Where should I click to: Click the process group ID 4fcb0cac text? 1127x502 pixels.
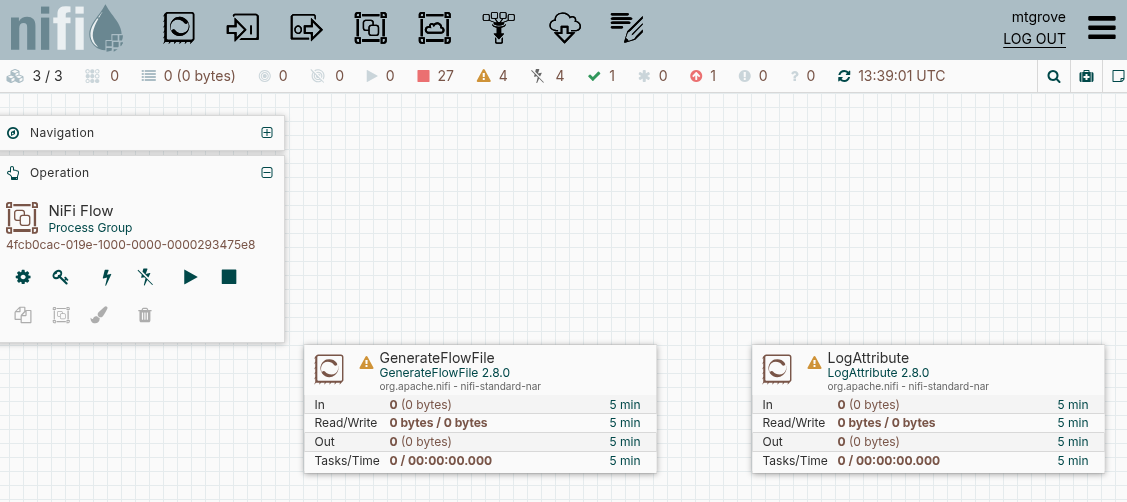pos(131,245)
